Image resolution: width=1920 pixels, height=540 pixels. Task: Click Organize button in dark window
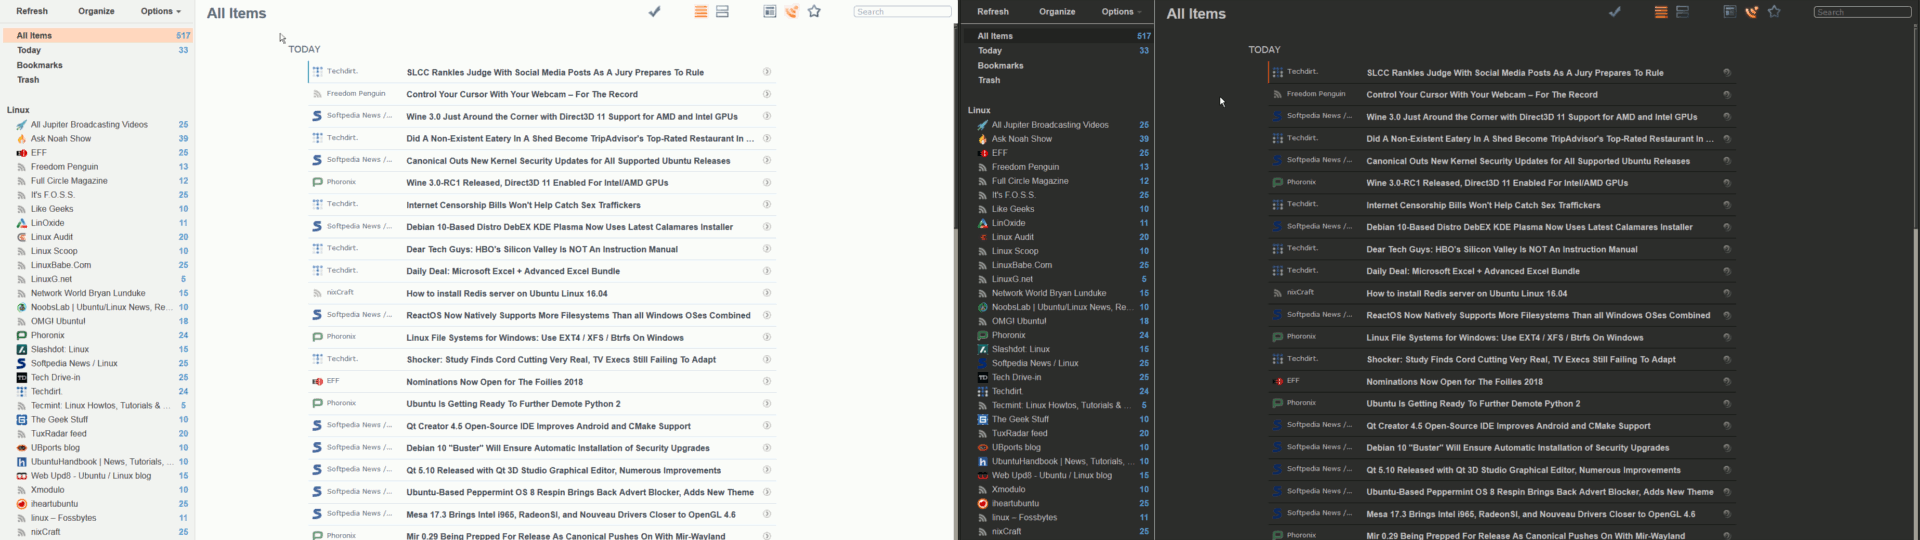pos(1057,11)
